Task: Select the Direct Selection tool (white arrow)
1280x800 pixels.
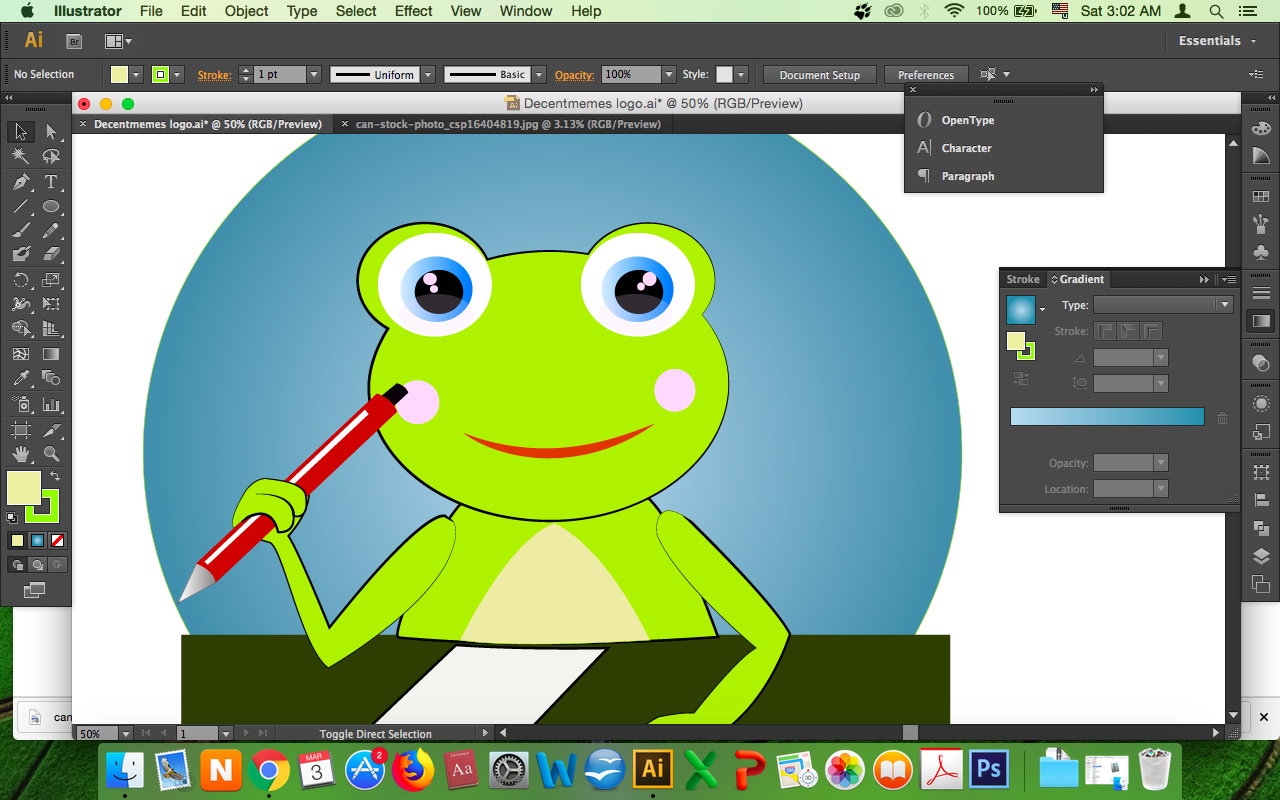Action: (x=51, y=132)
